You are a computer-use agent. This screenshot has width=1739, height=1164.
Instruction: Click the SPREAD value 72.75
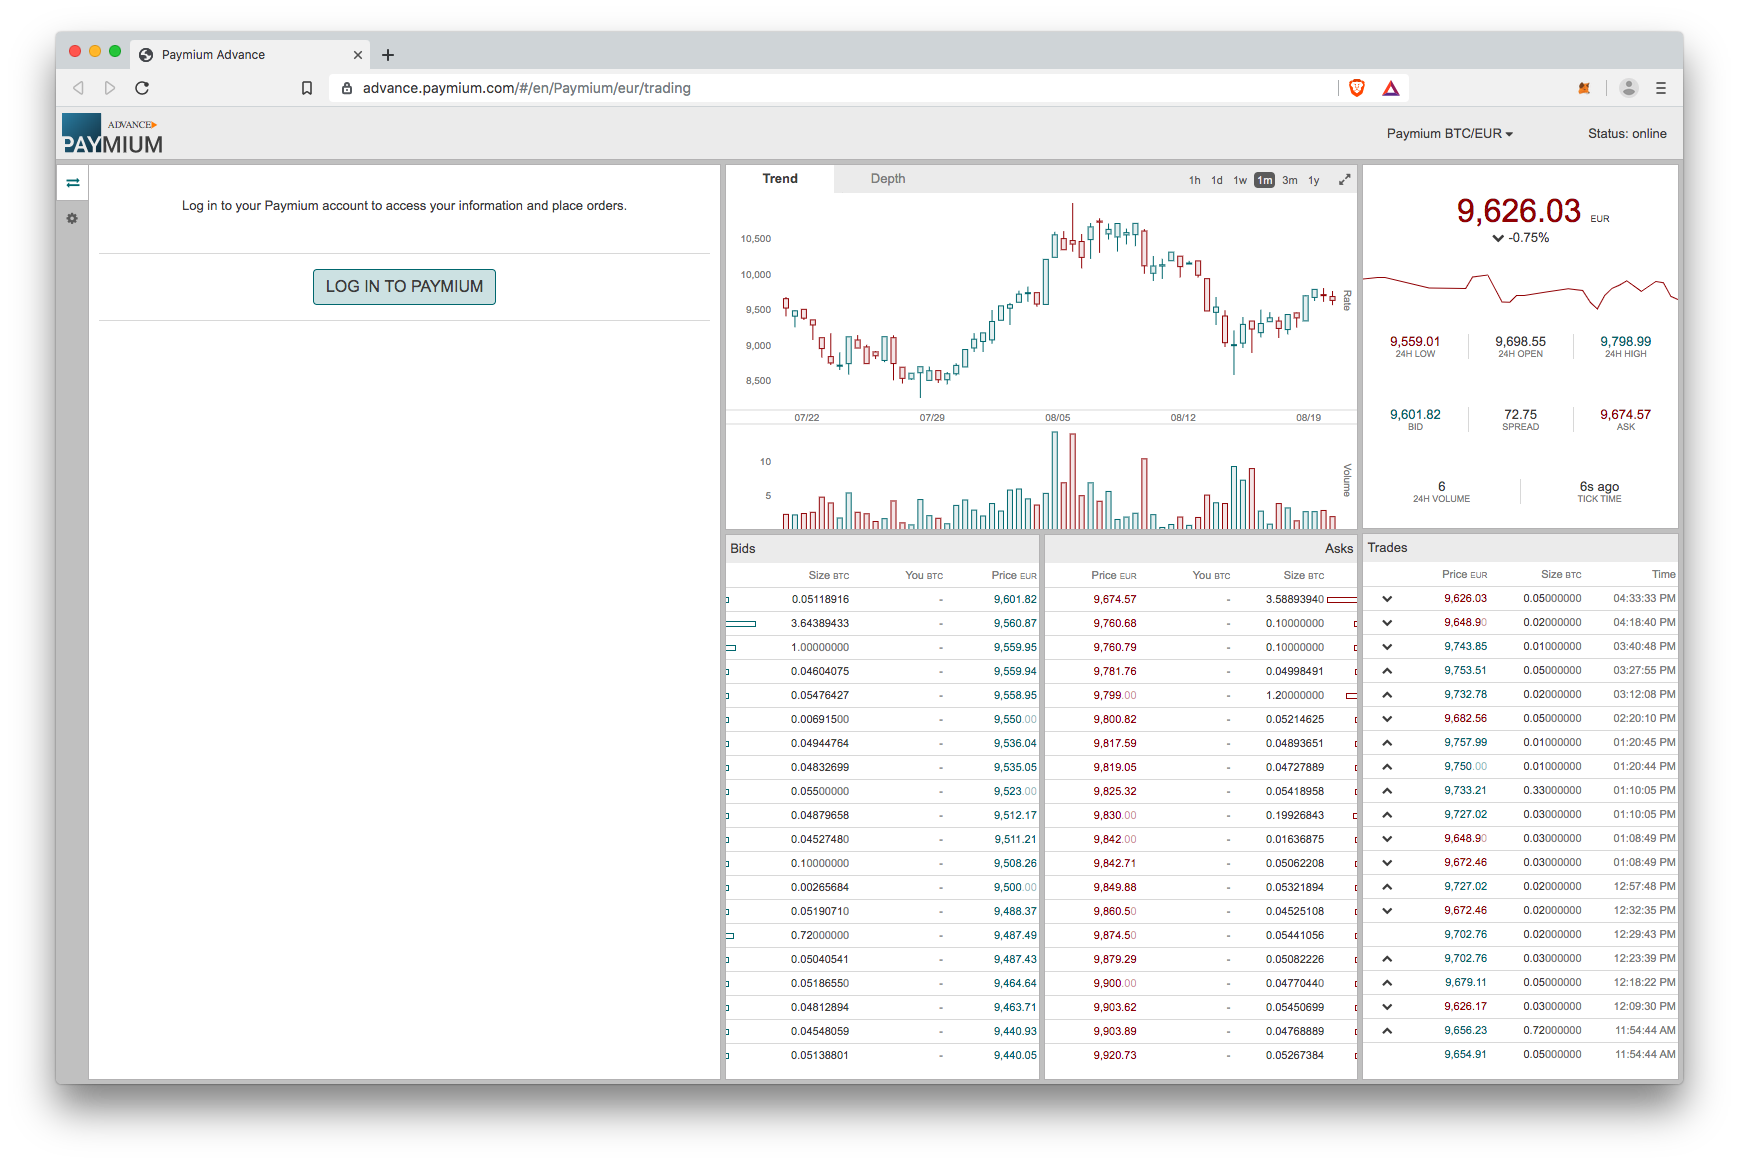coord(1521,414)
